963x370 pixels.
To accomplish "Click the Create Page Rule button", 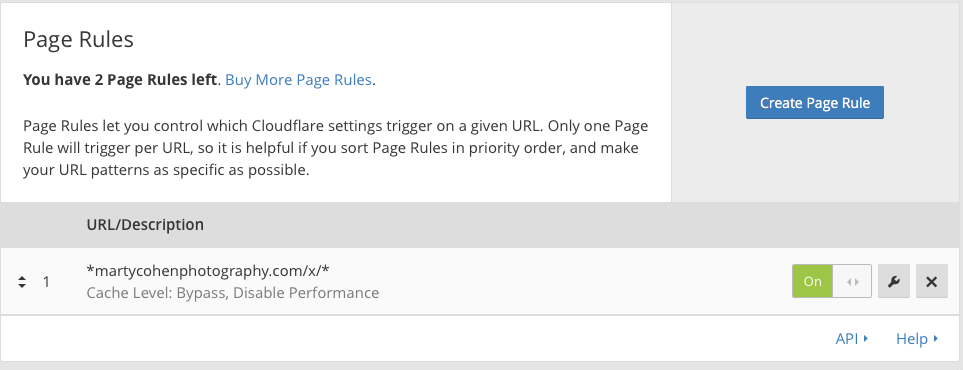I will pyautogui.click(x=814, y=103).
